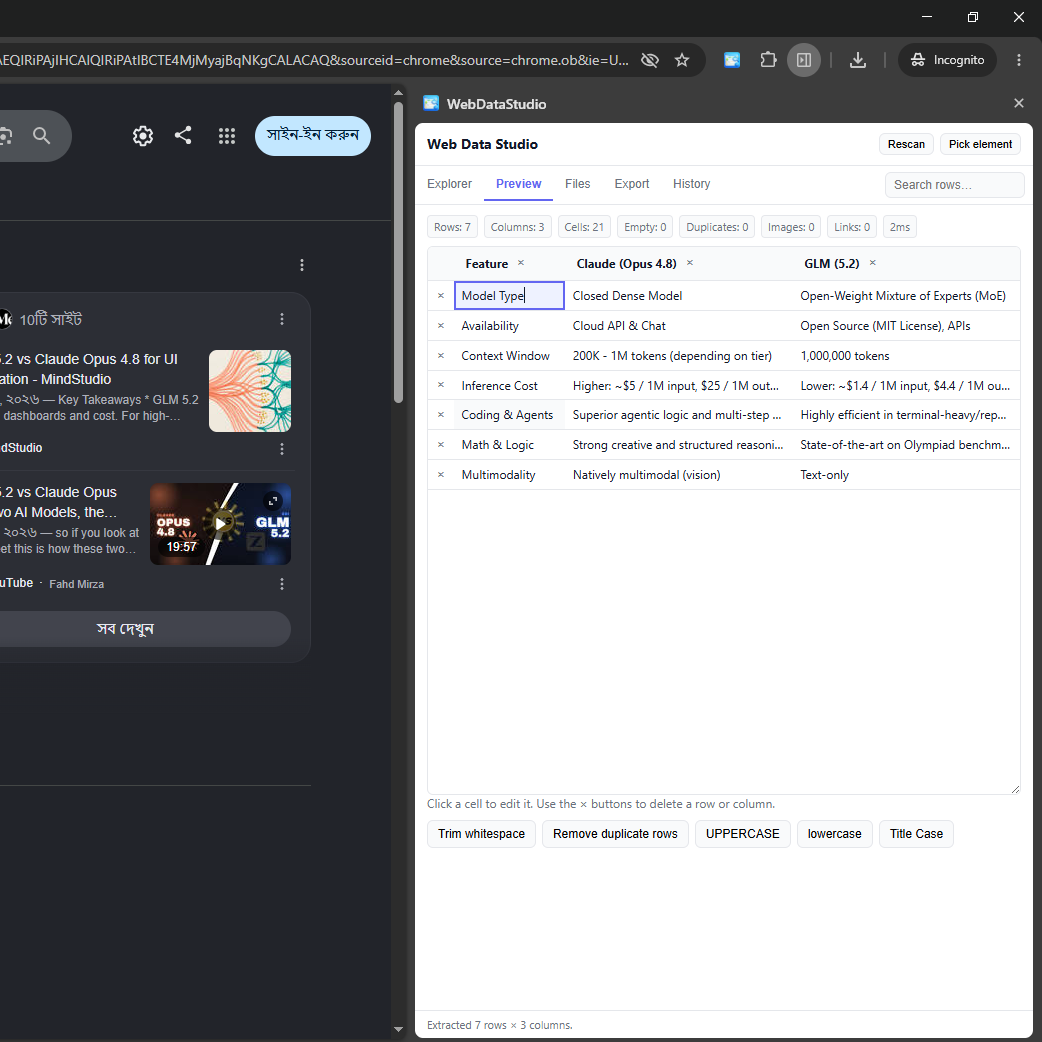This screenshot has width=1042, height=1042.
Task: Click the Incognito profile button
Action: (x=947, y=60)
